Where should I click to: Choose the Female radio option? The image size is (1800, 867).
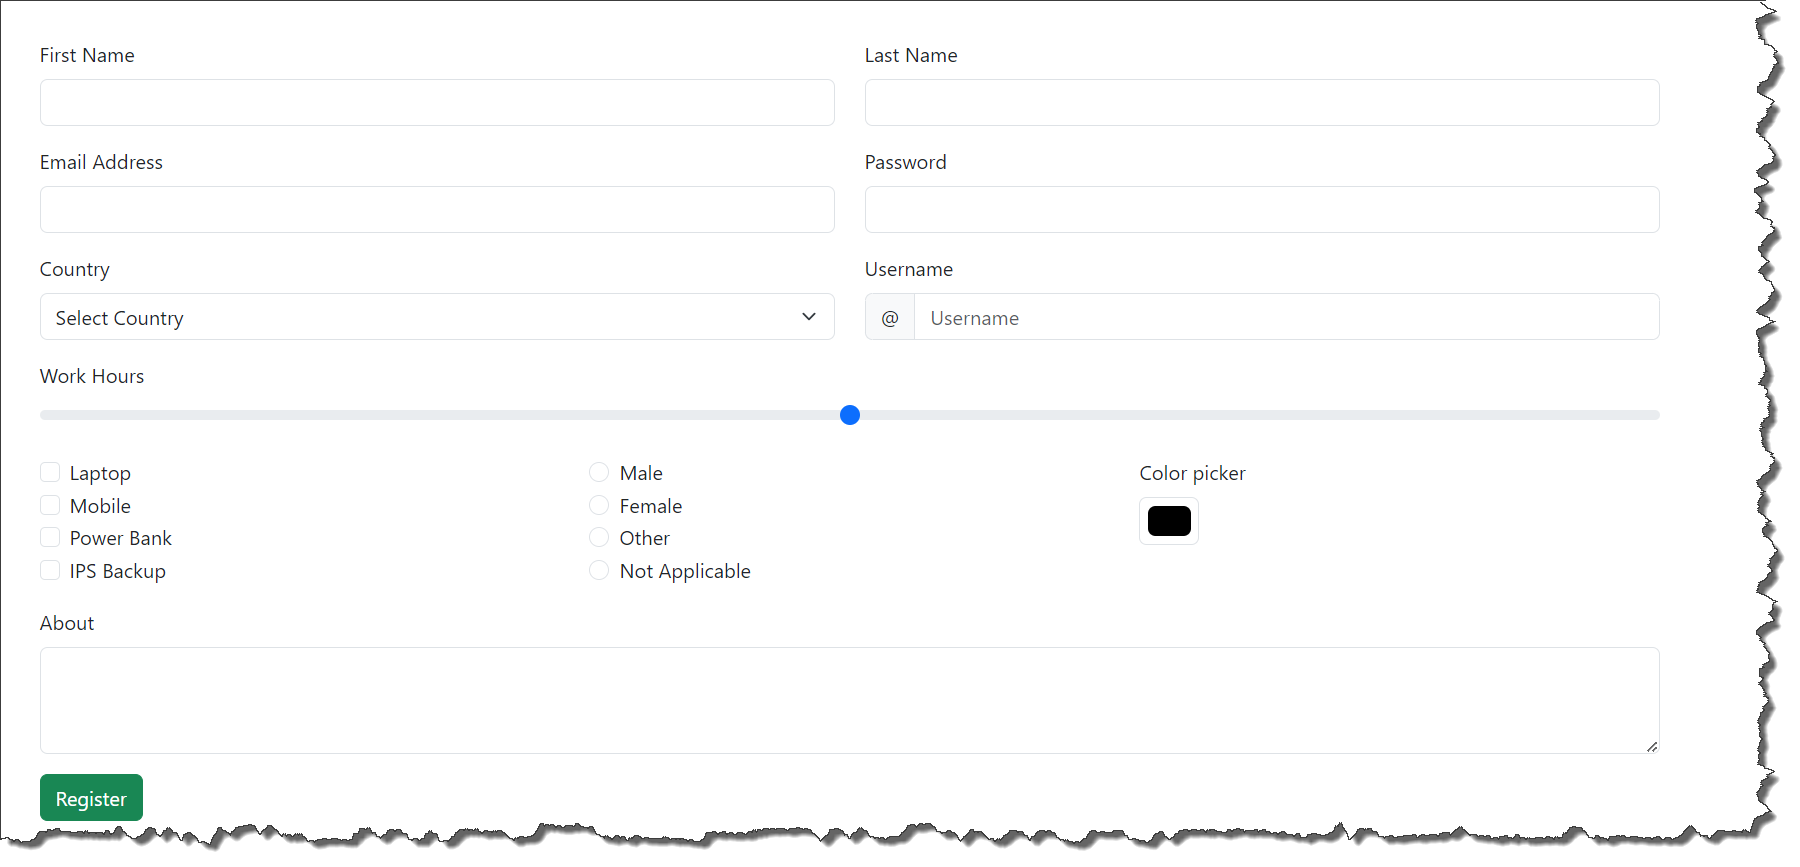coord(599,505)
